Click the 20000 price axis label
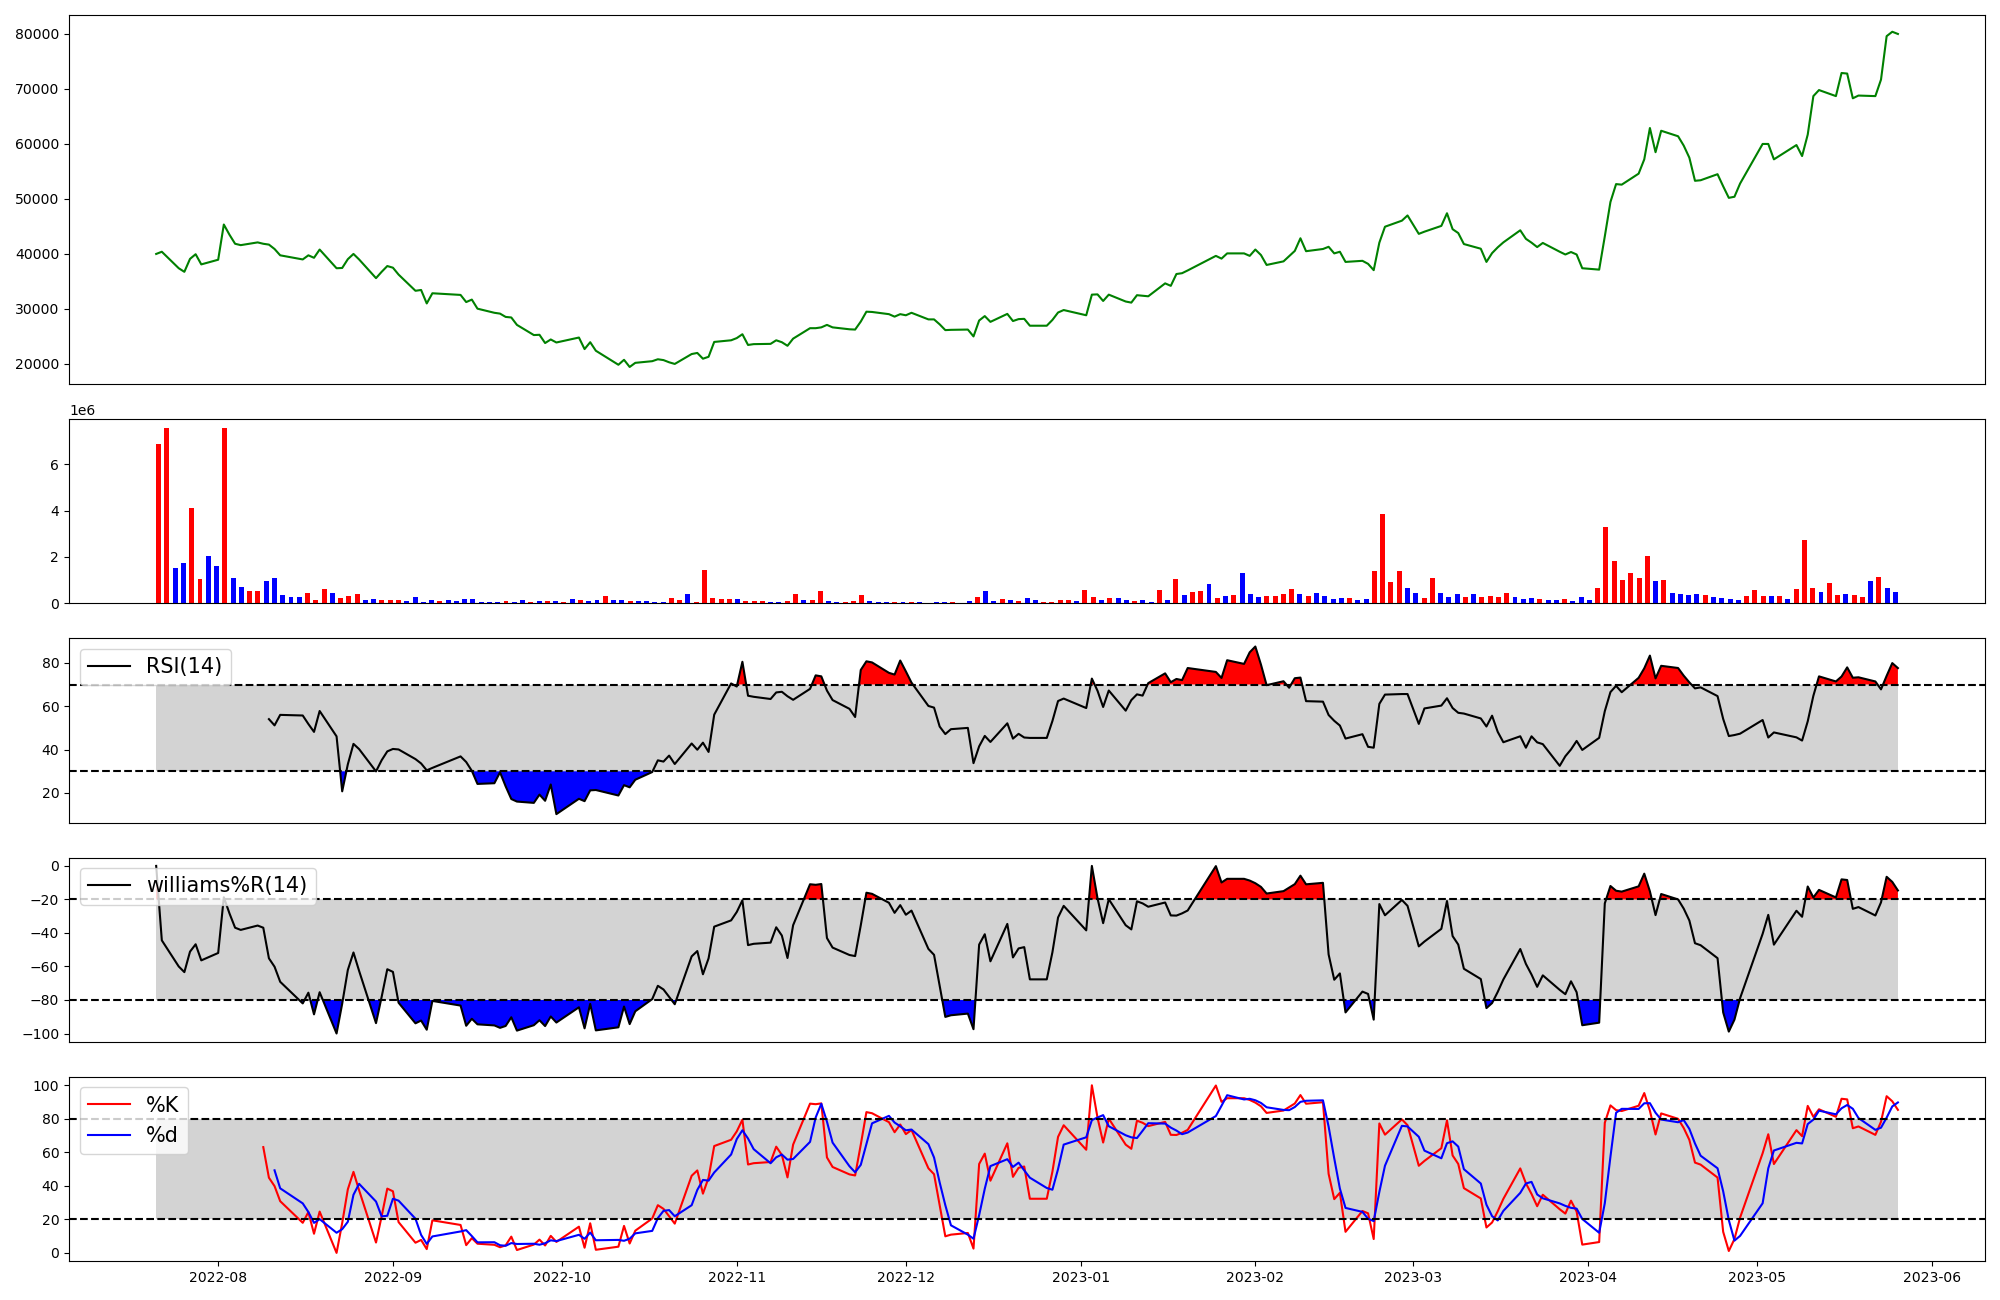This screenshot has height=1300, width=2000. pos(37,364)
